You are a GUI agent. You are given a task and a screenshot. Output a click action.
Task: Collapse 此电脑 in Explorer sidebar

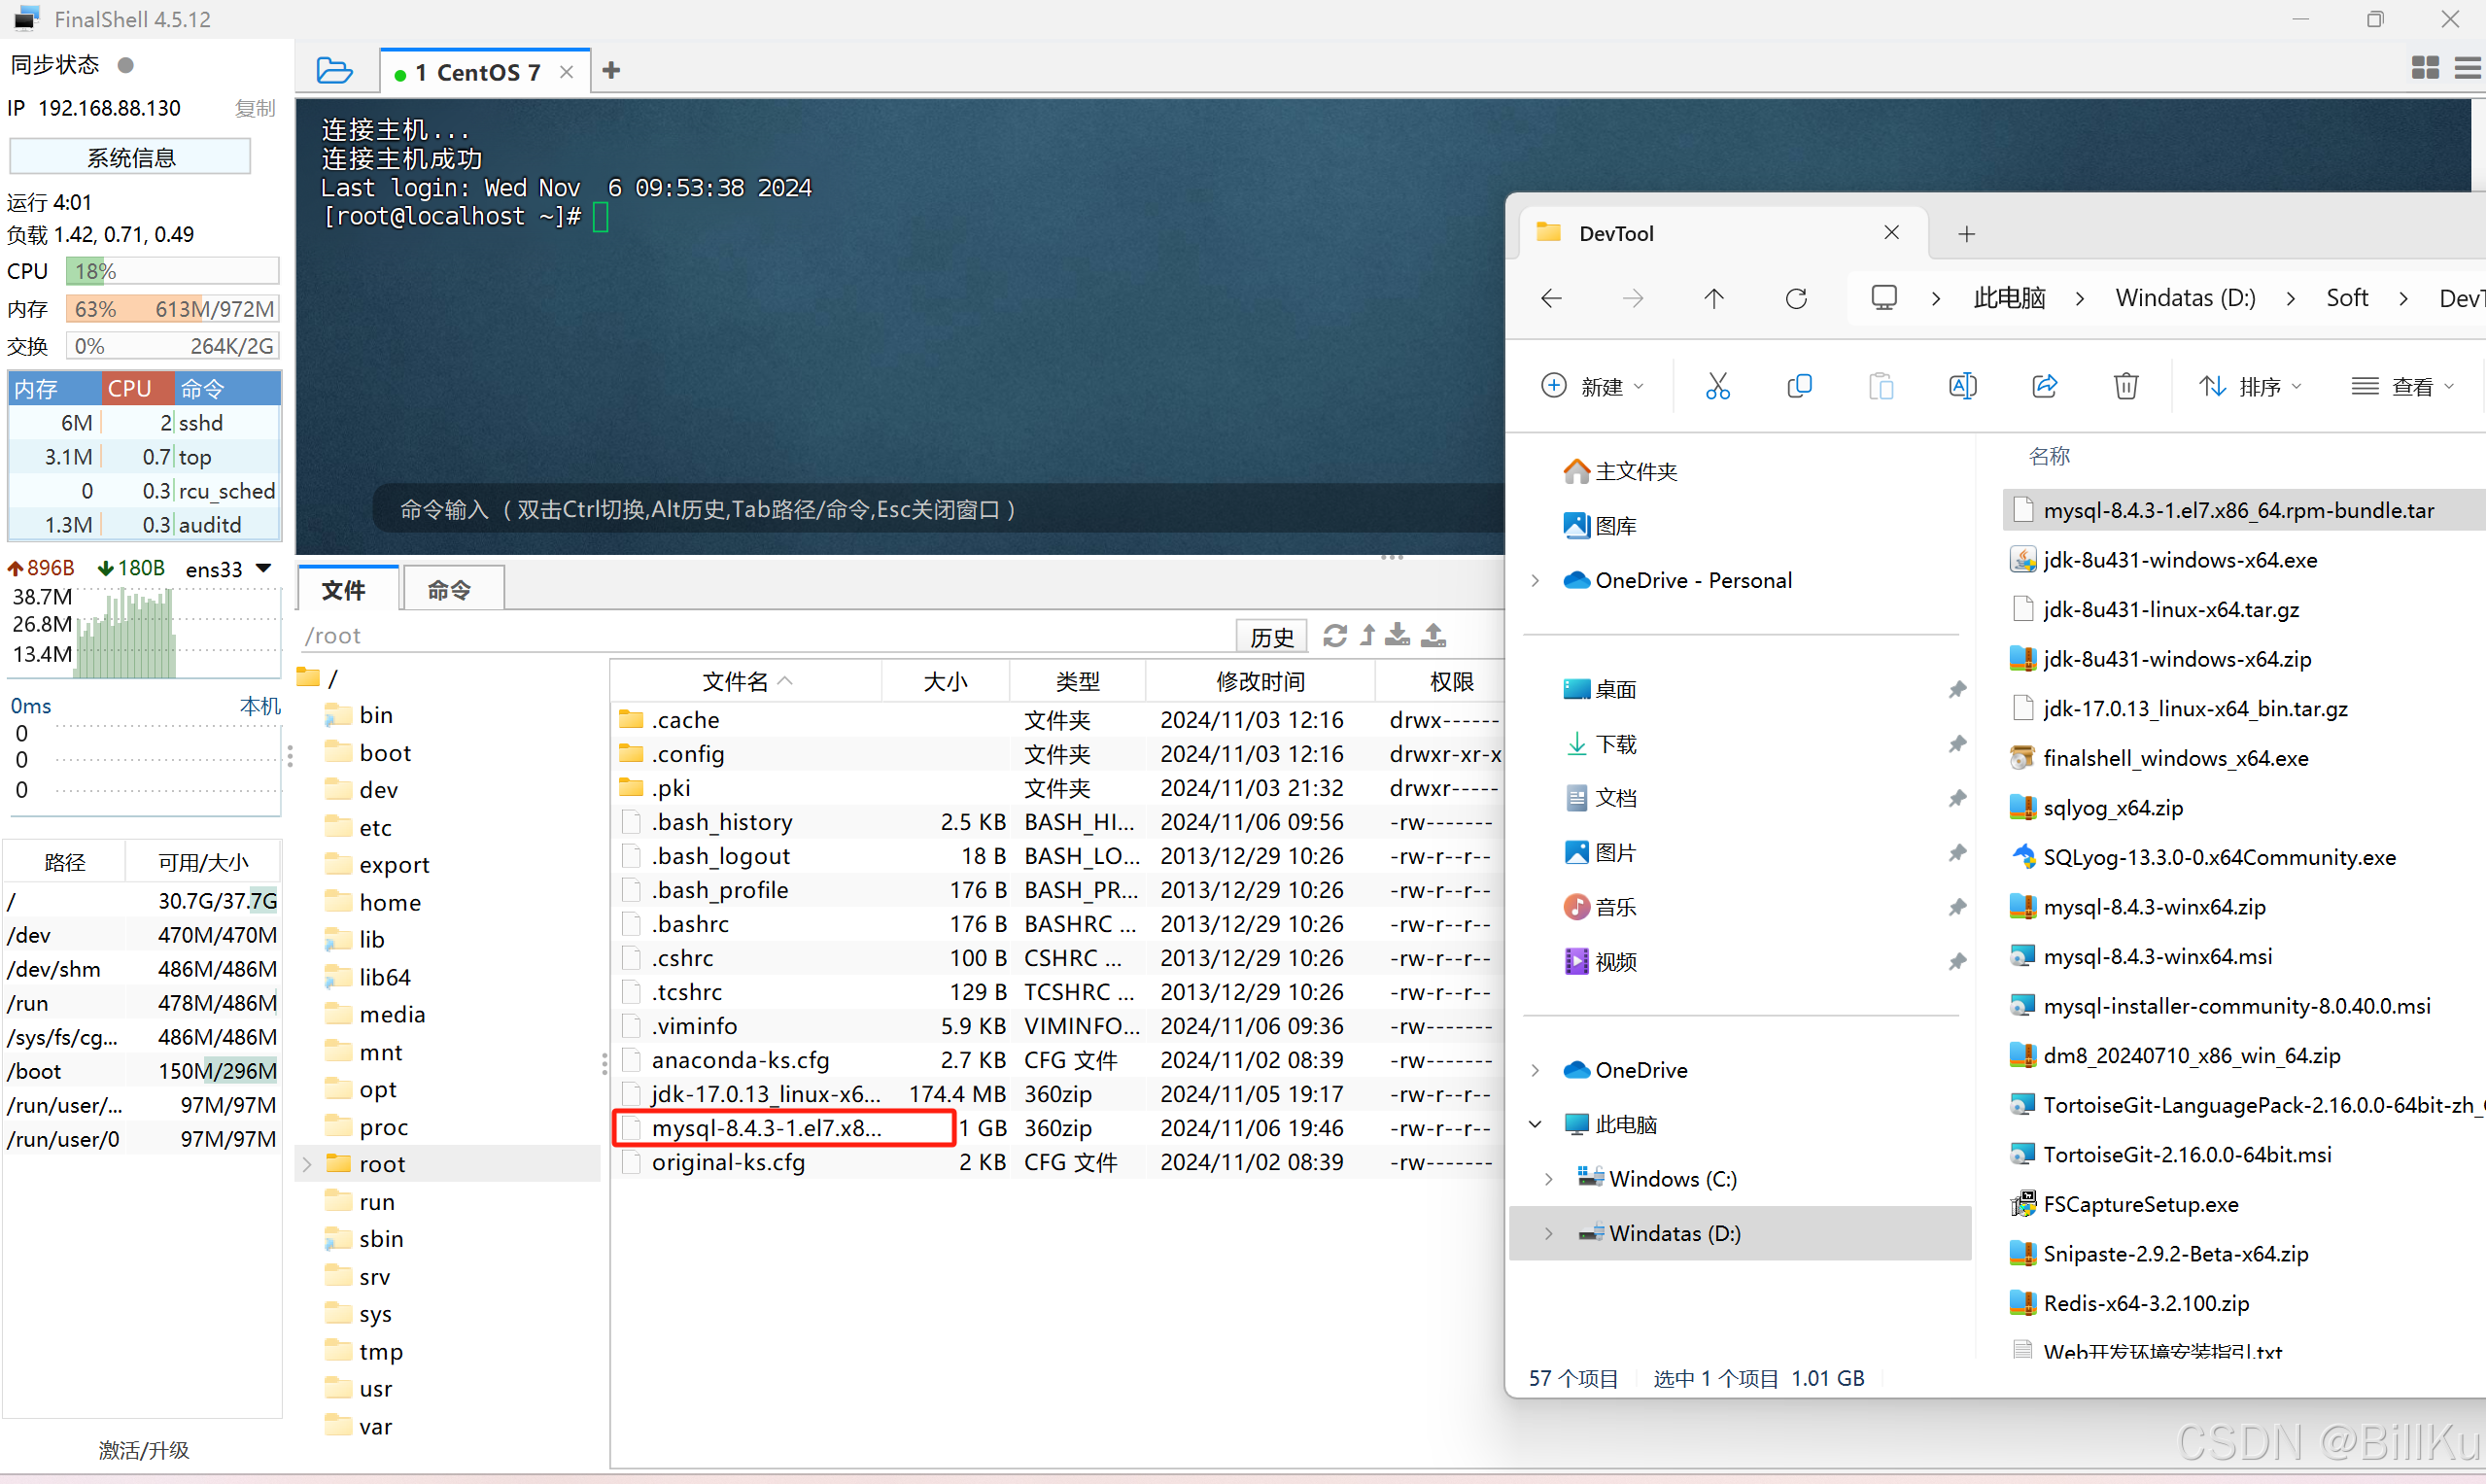(1536, 1124)
